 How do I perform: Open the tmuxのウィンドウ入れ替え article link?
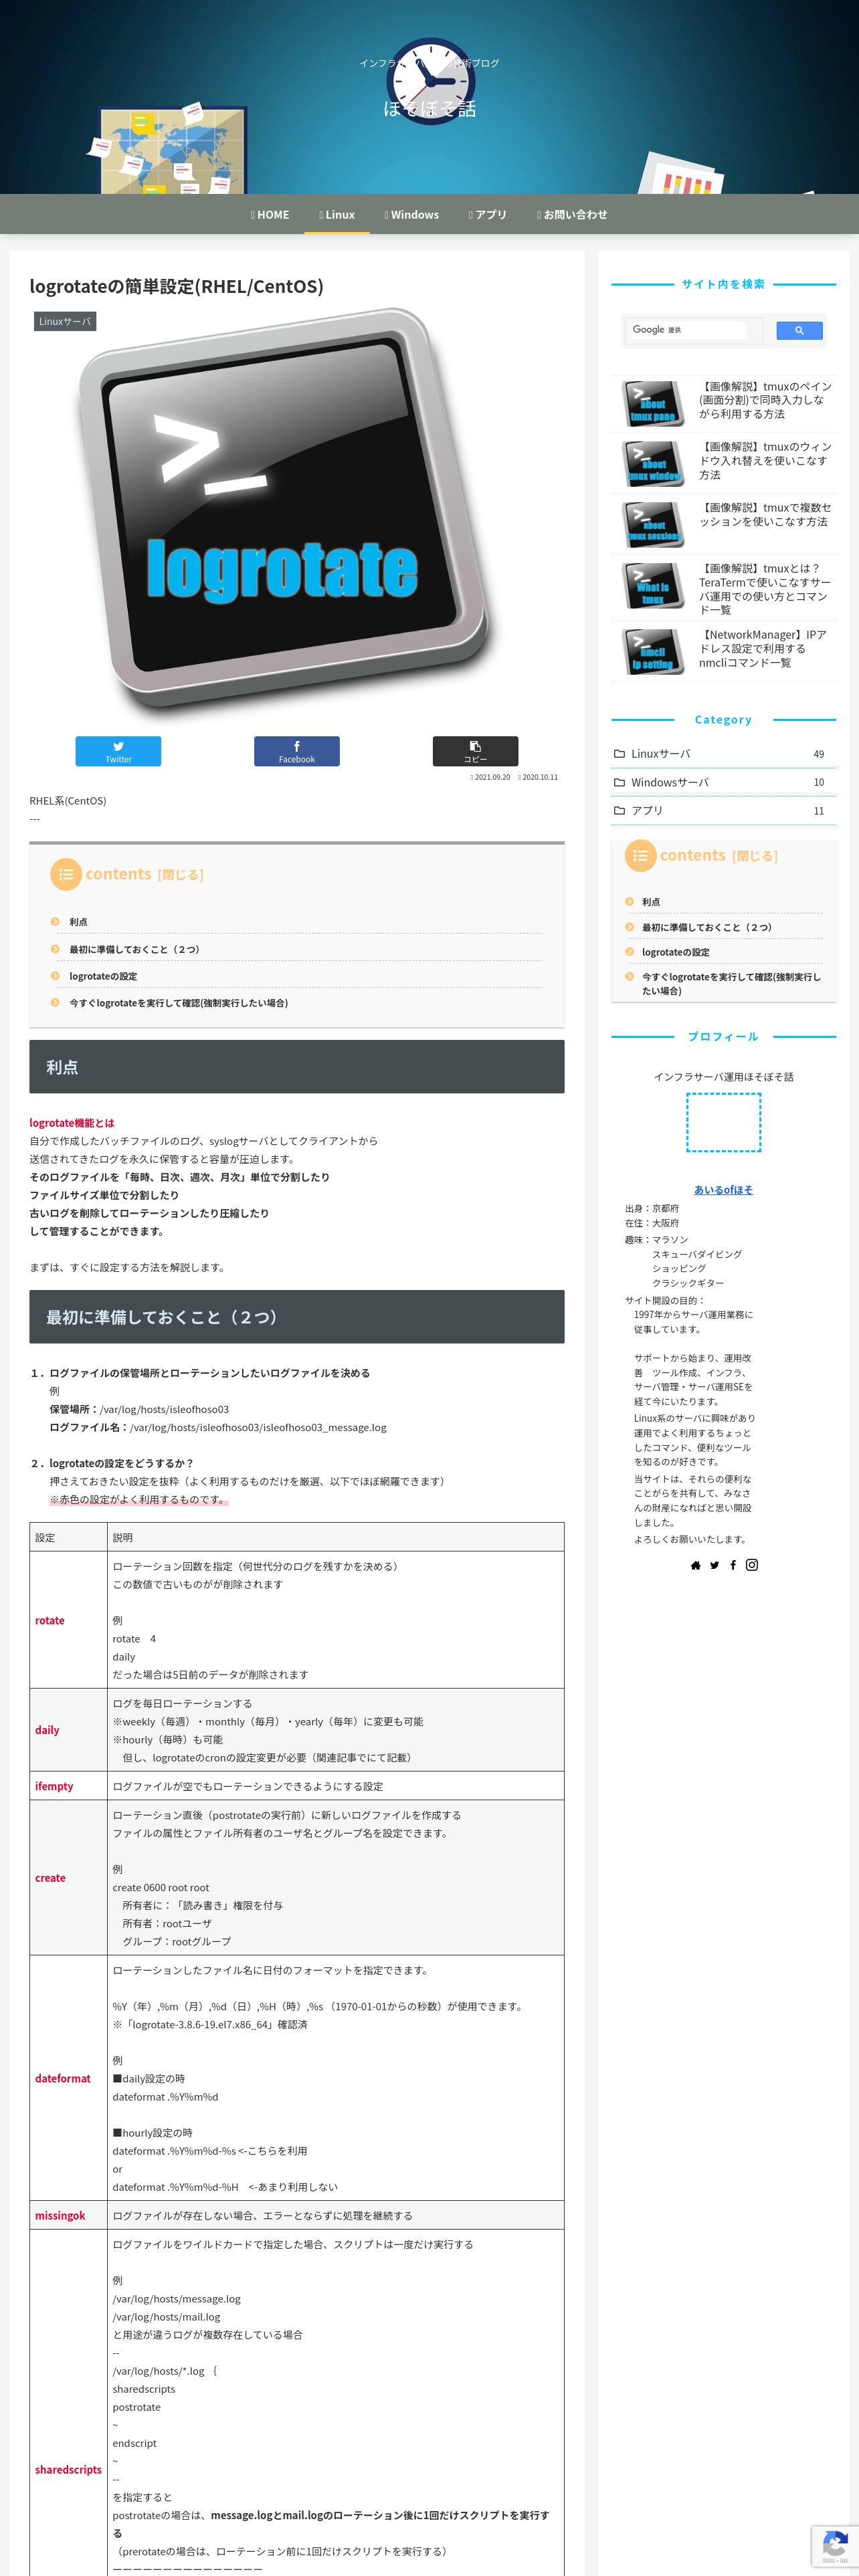point(765,461)
